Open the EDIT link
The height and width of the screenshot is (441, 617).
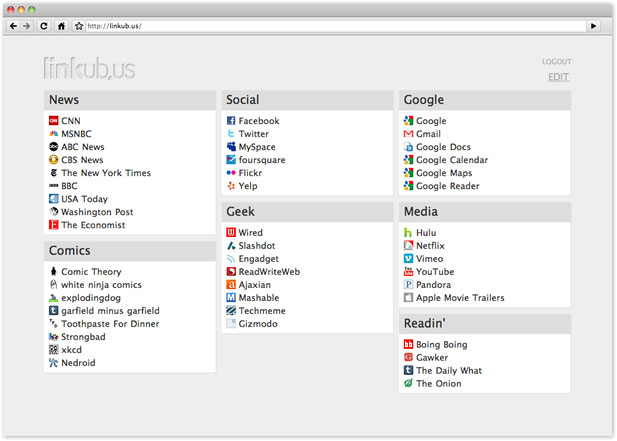point(558,77)
